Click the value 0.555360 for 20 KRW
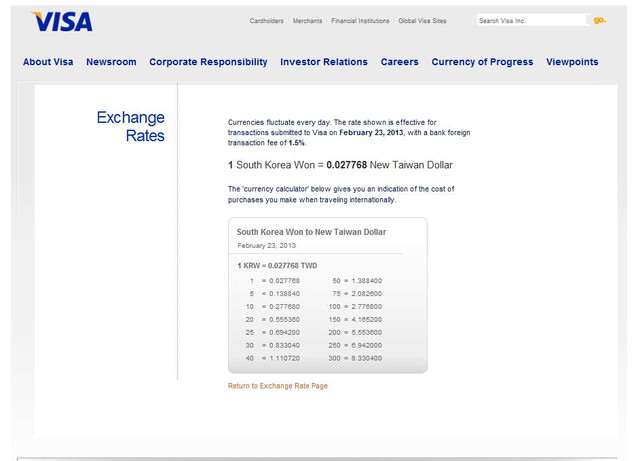640x461 pixels. pos(284,319)
